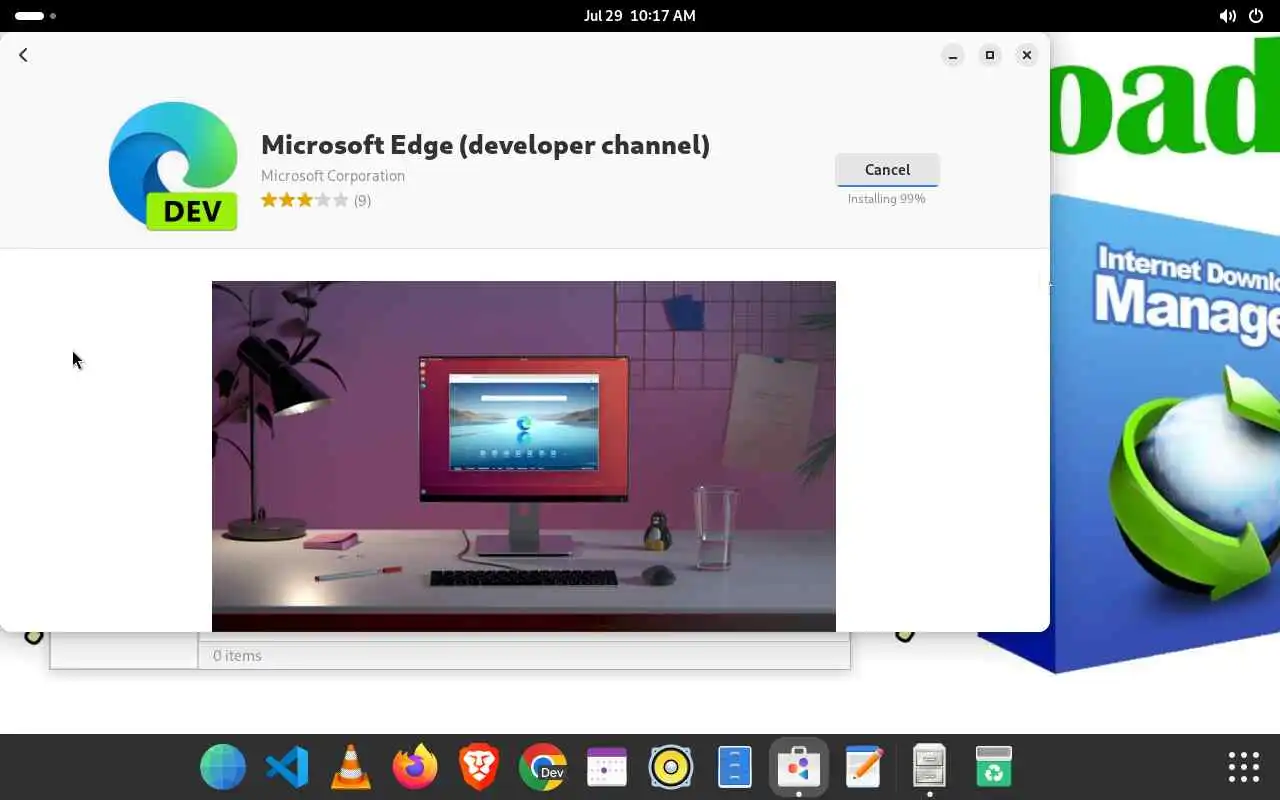Launch Visual Studio Code from dock
This screenshot has width=1280, height=800.
(287, 767)
